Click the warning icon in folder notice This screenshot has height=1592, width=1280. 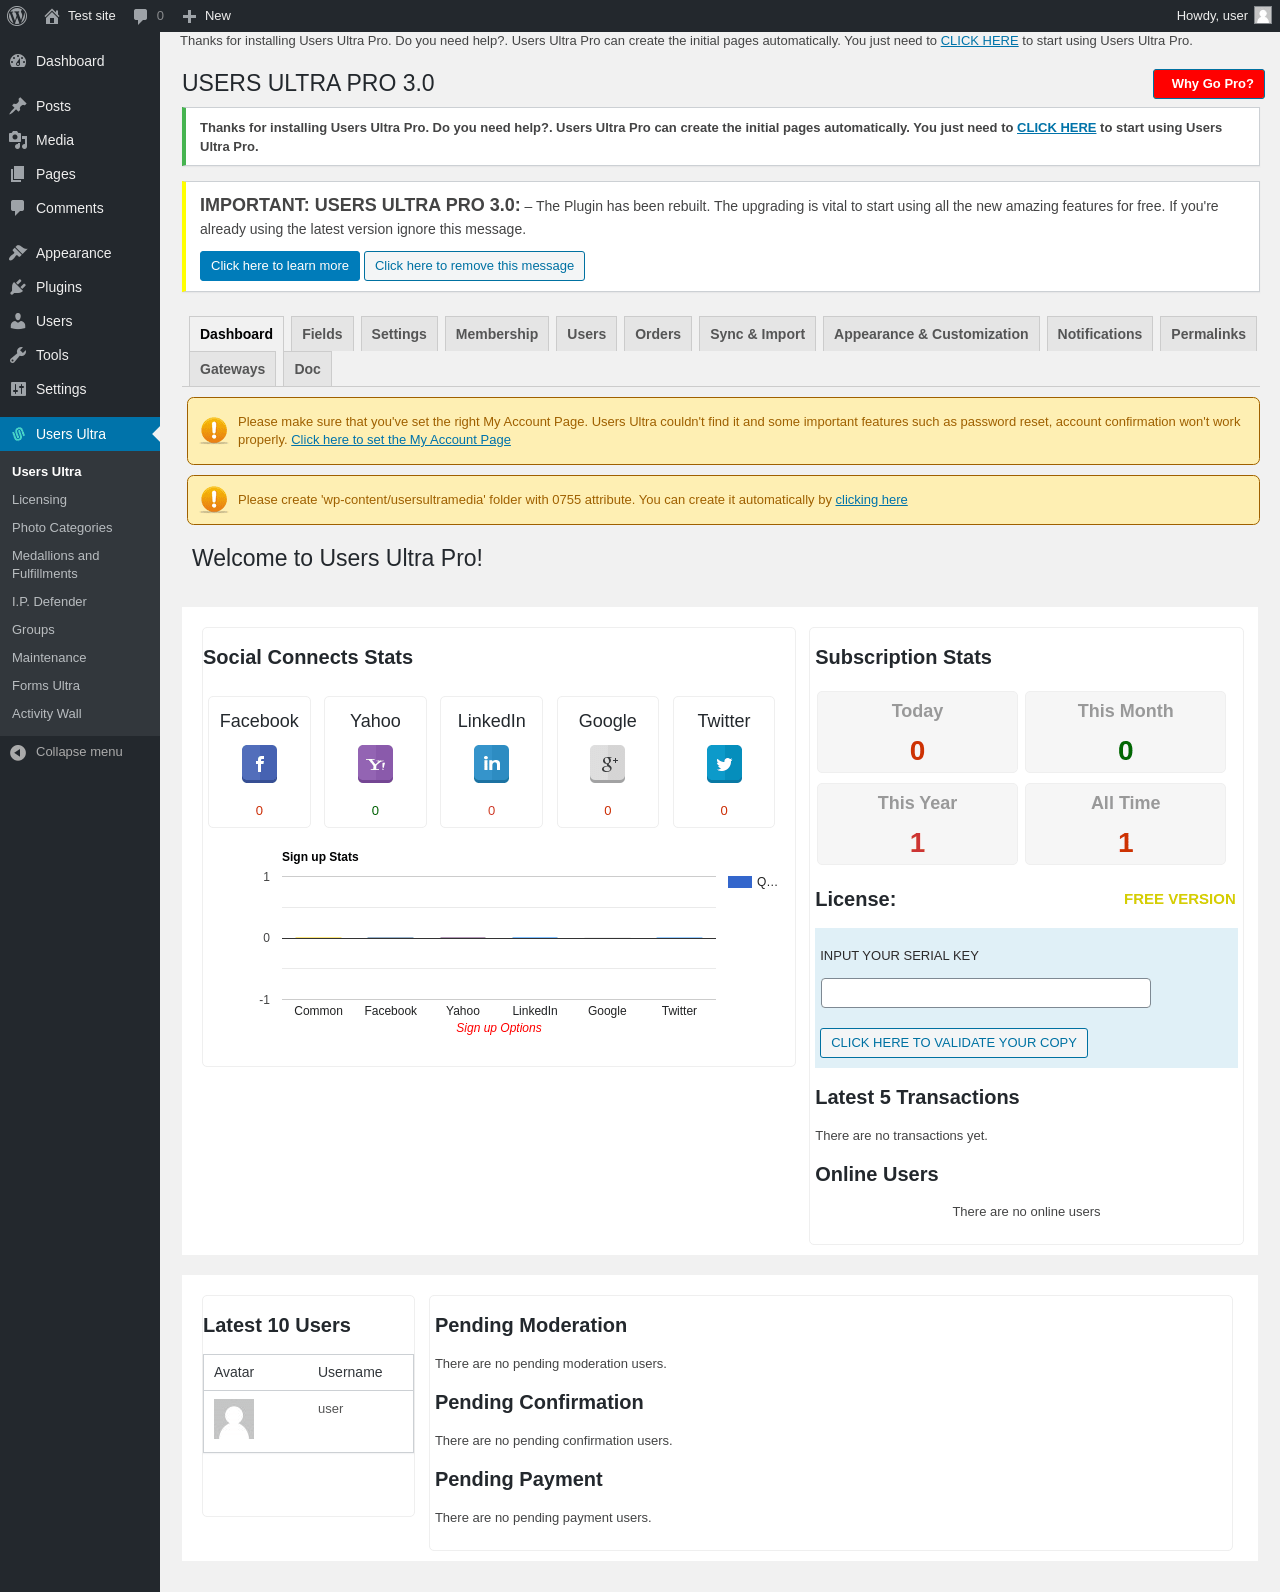[x=214, y=499]
